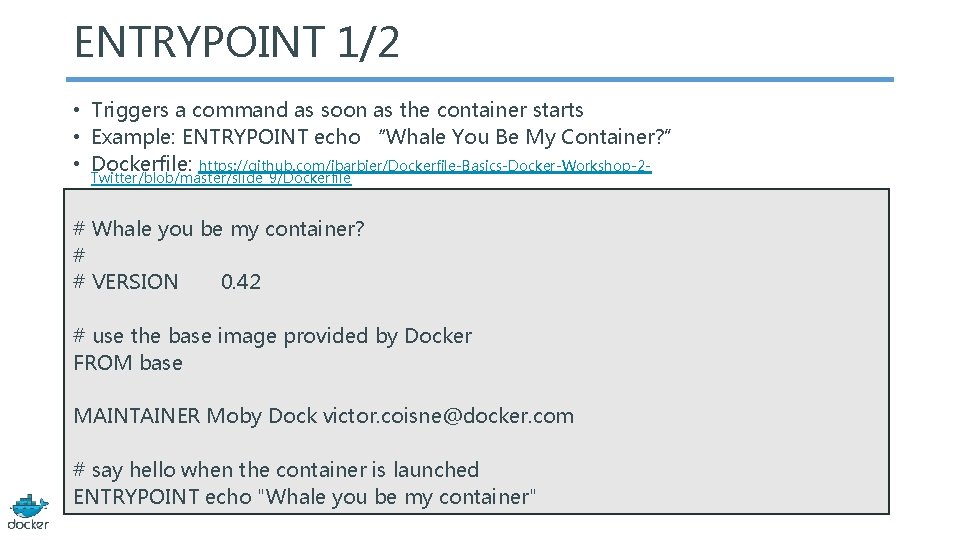Click the "Dockerfile:" bullet label
The width and height of the screenshot is (960, 540).
tap(142, 163)
